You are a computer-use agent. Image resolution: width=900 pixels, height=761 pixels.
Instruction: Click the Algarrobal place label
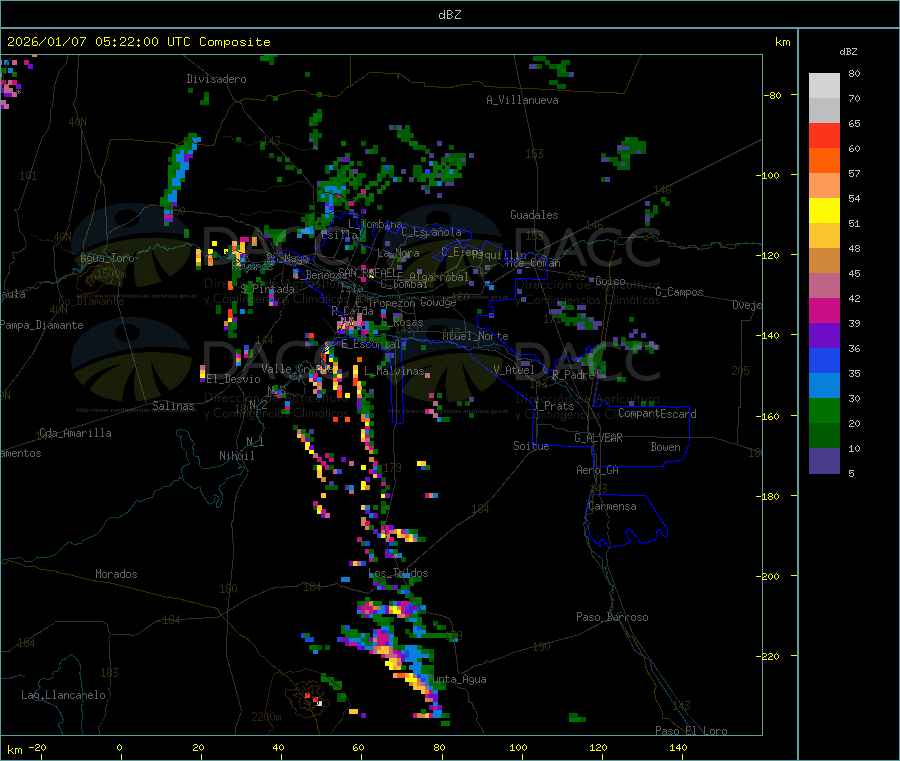[439, 277]
